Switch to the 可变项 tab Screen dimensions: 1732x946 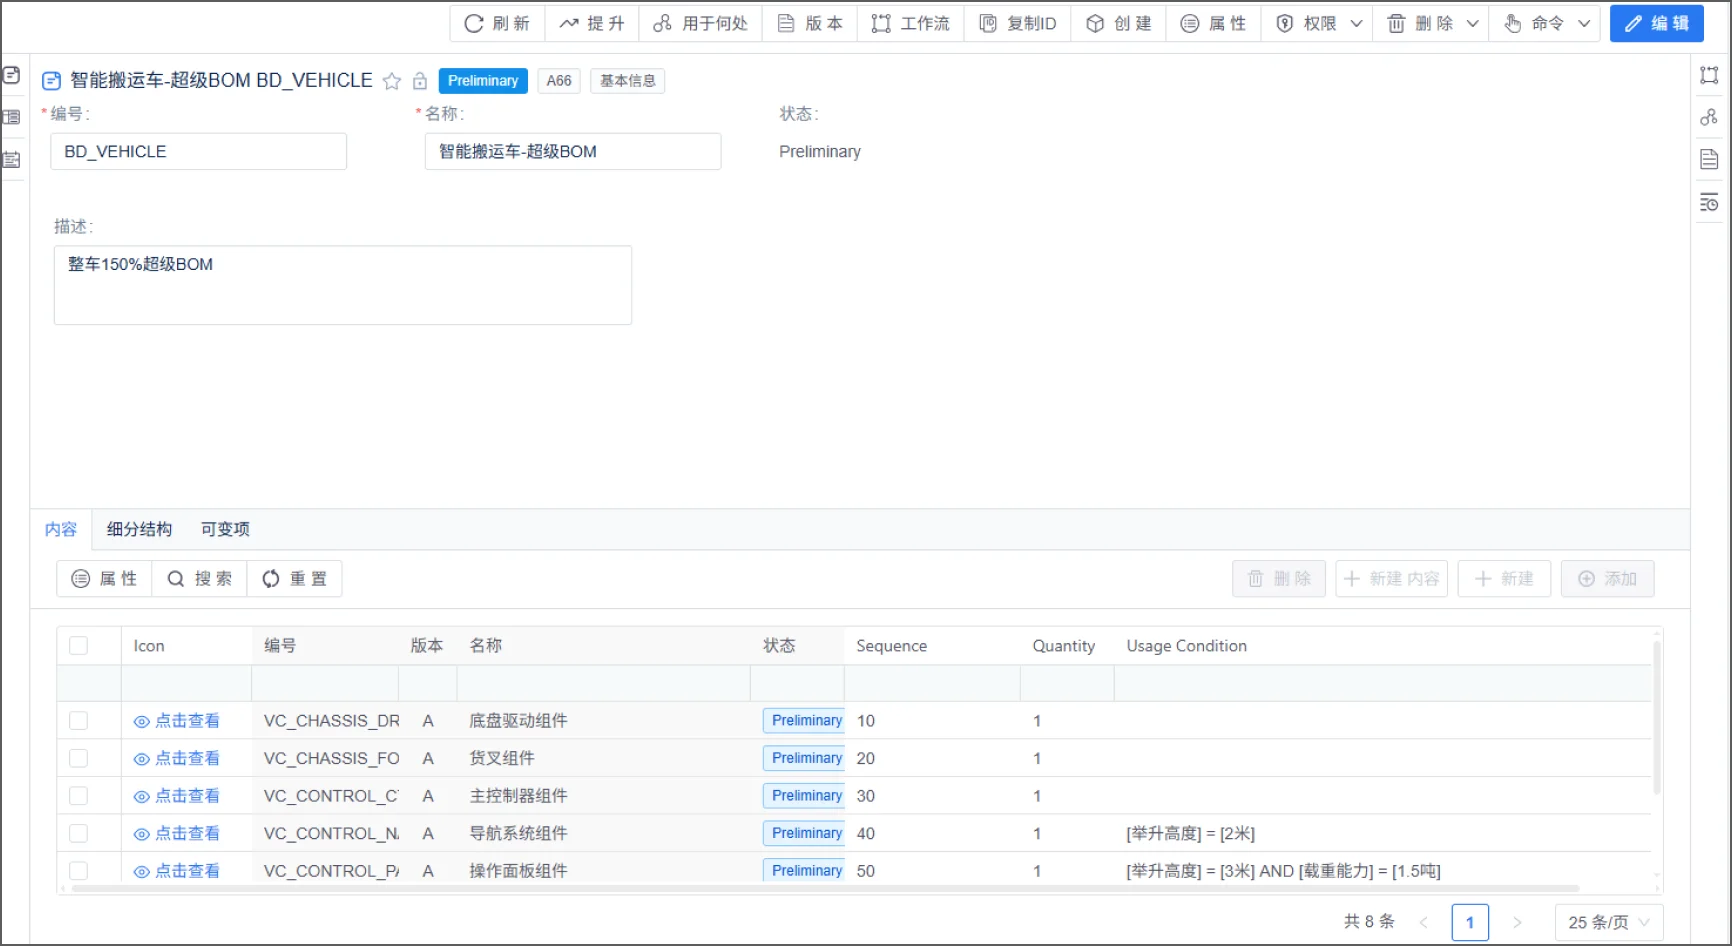click(225, 529)
